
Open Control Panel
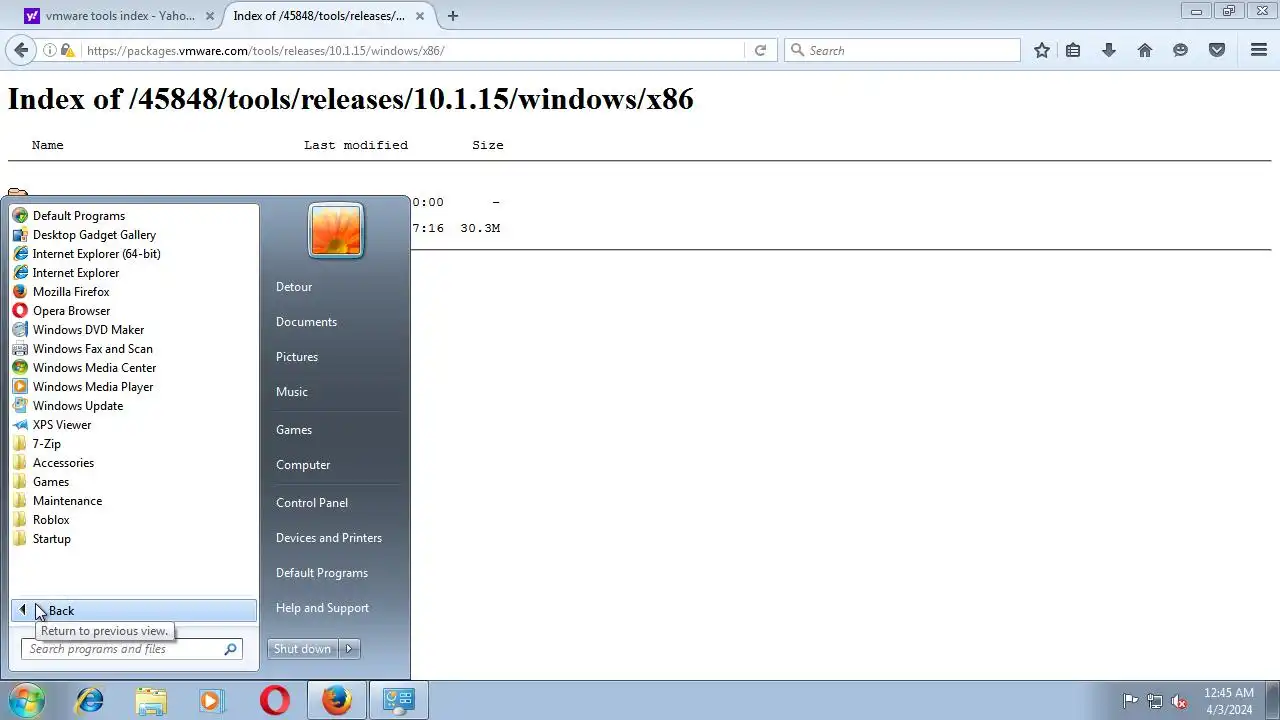click(312, 503)
